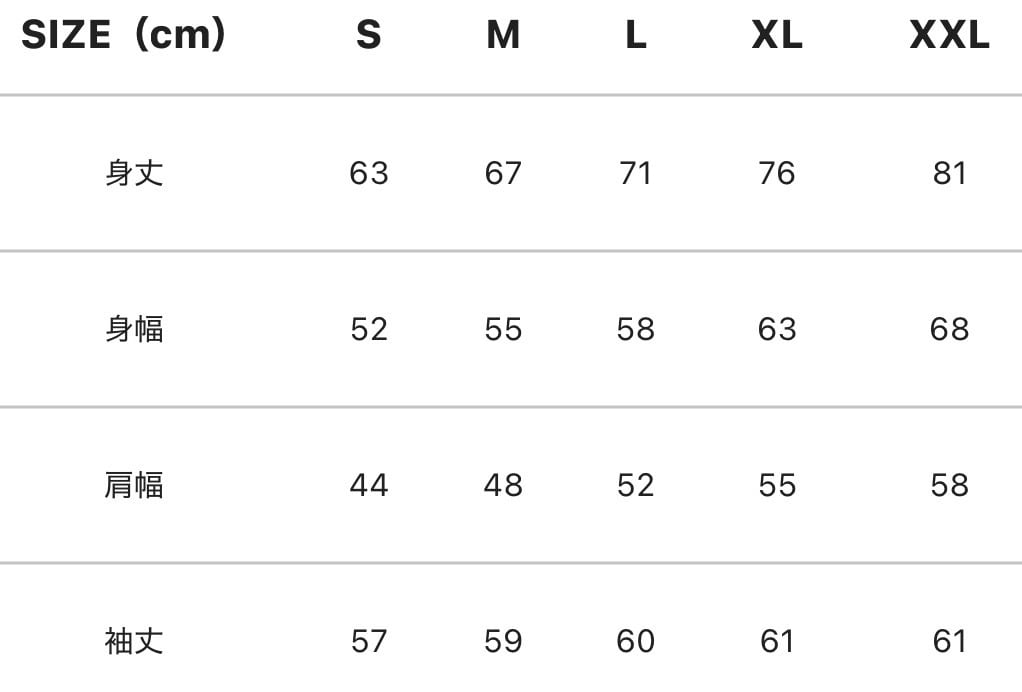Select the 身丈 value 81 for XXL
The image size is (1022, 692).
point(949,173)
